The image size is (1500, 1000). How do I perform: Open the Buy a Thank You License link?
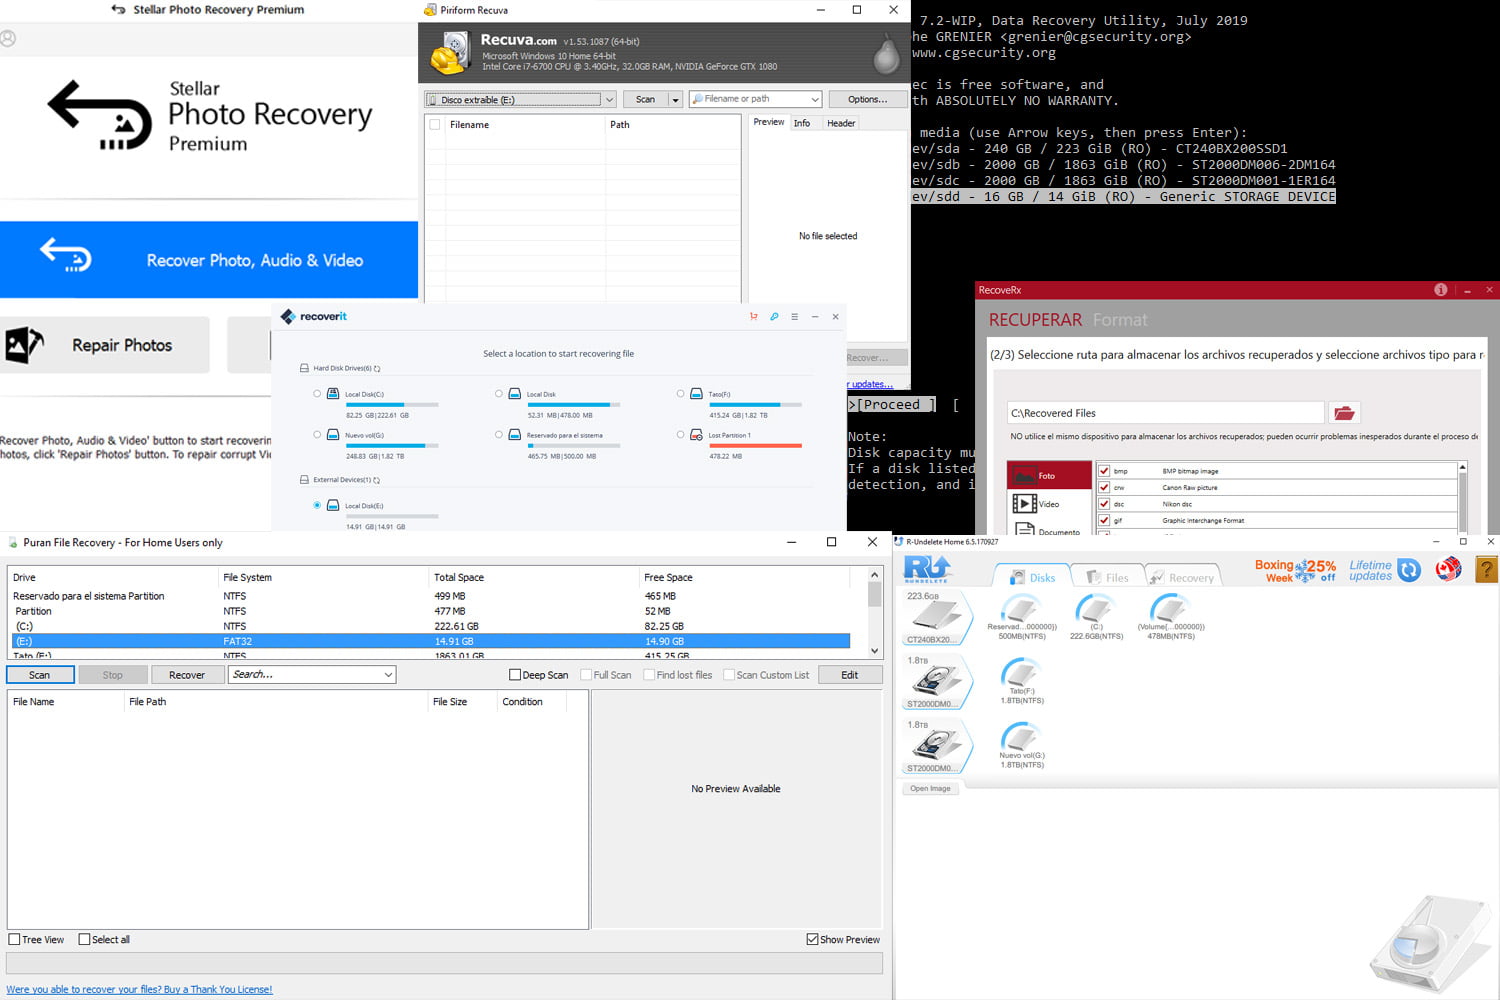[x=139, y=990]
